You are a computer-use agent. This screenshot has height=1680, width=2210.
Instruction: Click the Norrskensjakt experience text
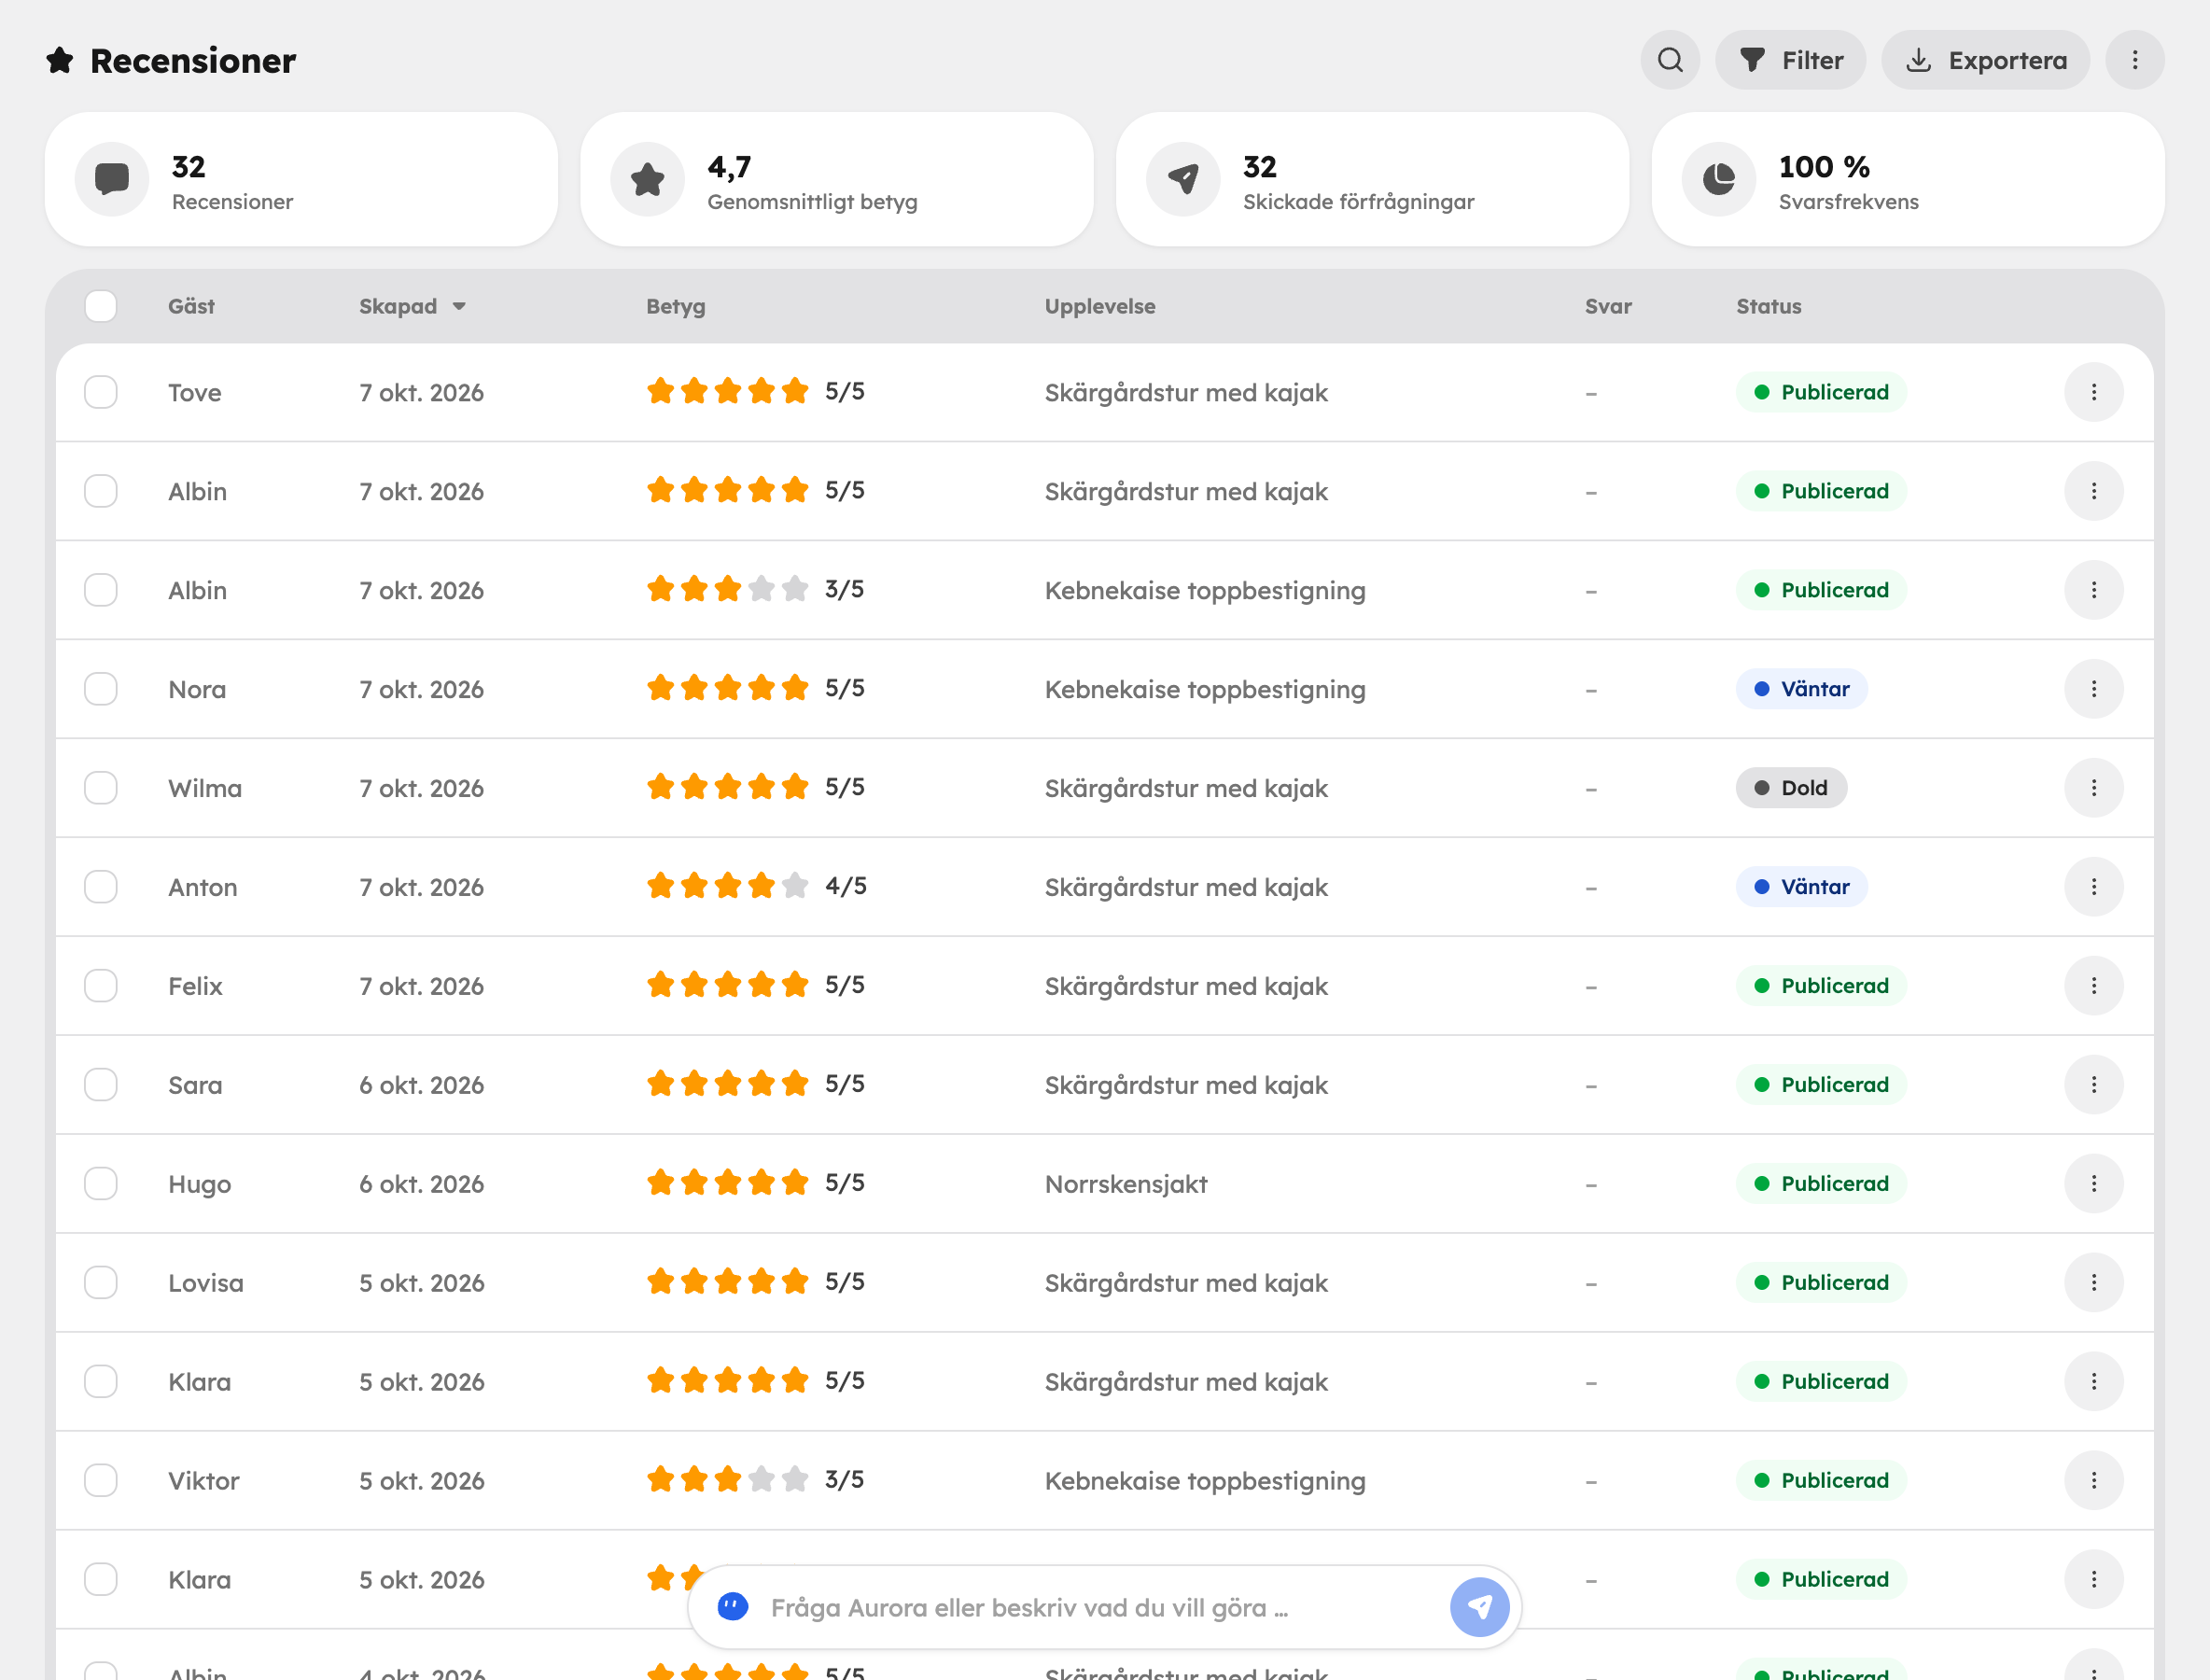(1126, 1185)
